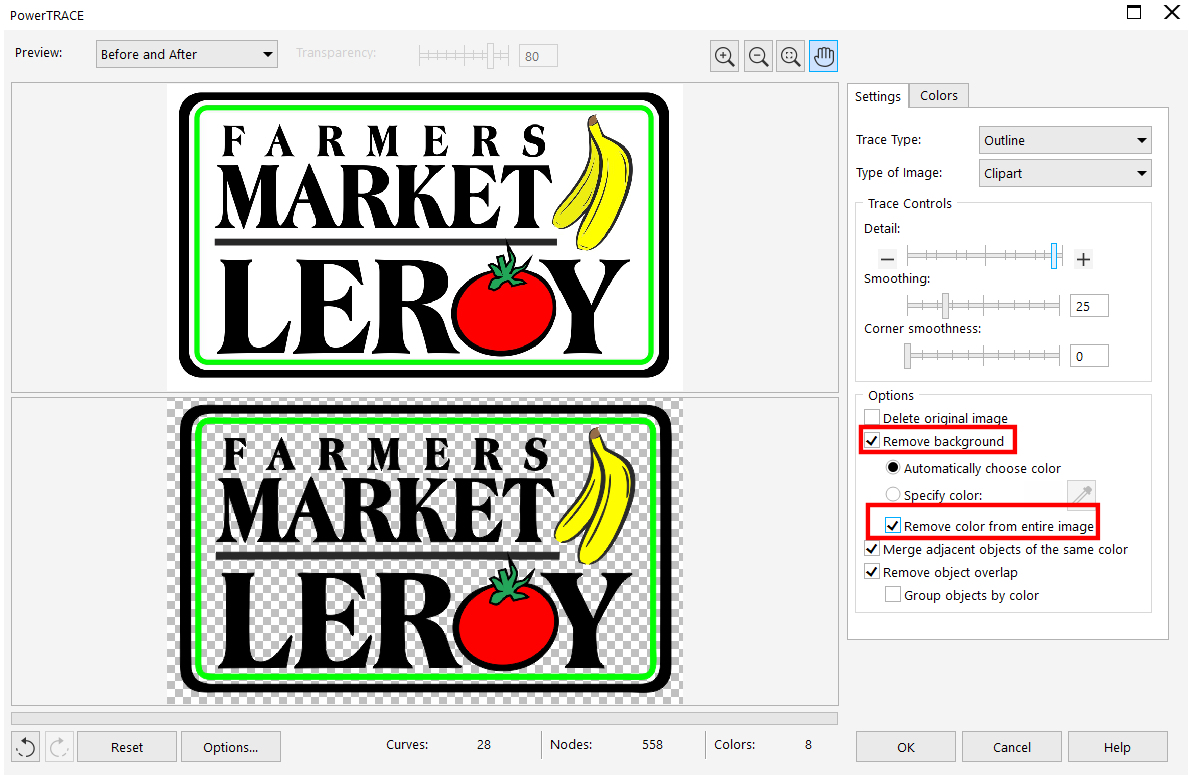Switch to the Colors tab

click(938, 95)
